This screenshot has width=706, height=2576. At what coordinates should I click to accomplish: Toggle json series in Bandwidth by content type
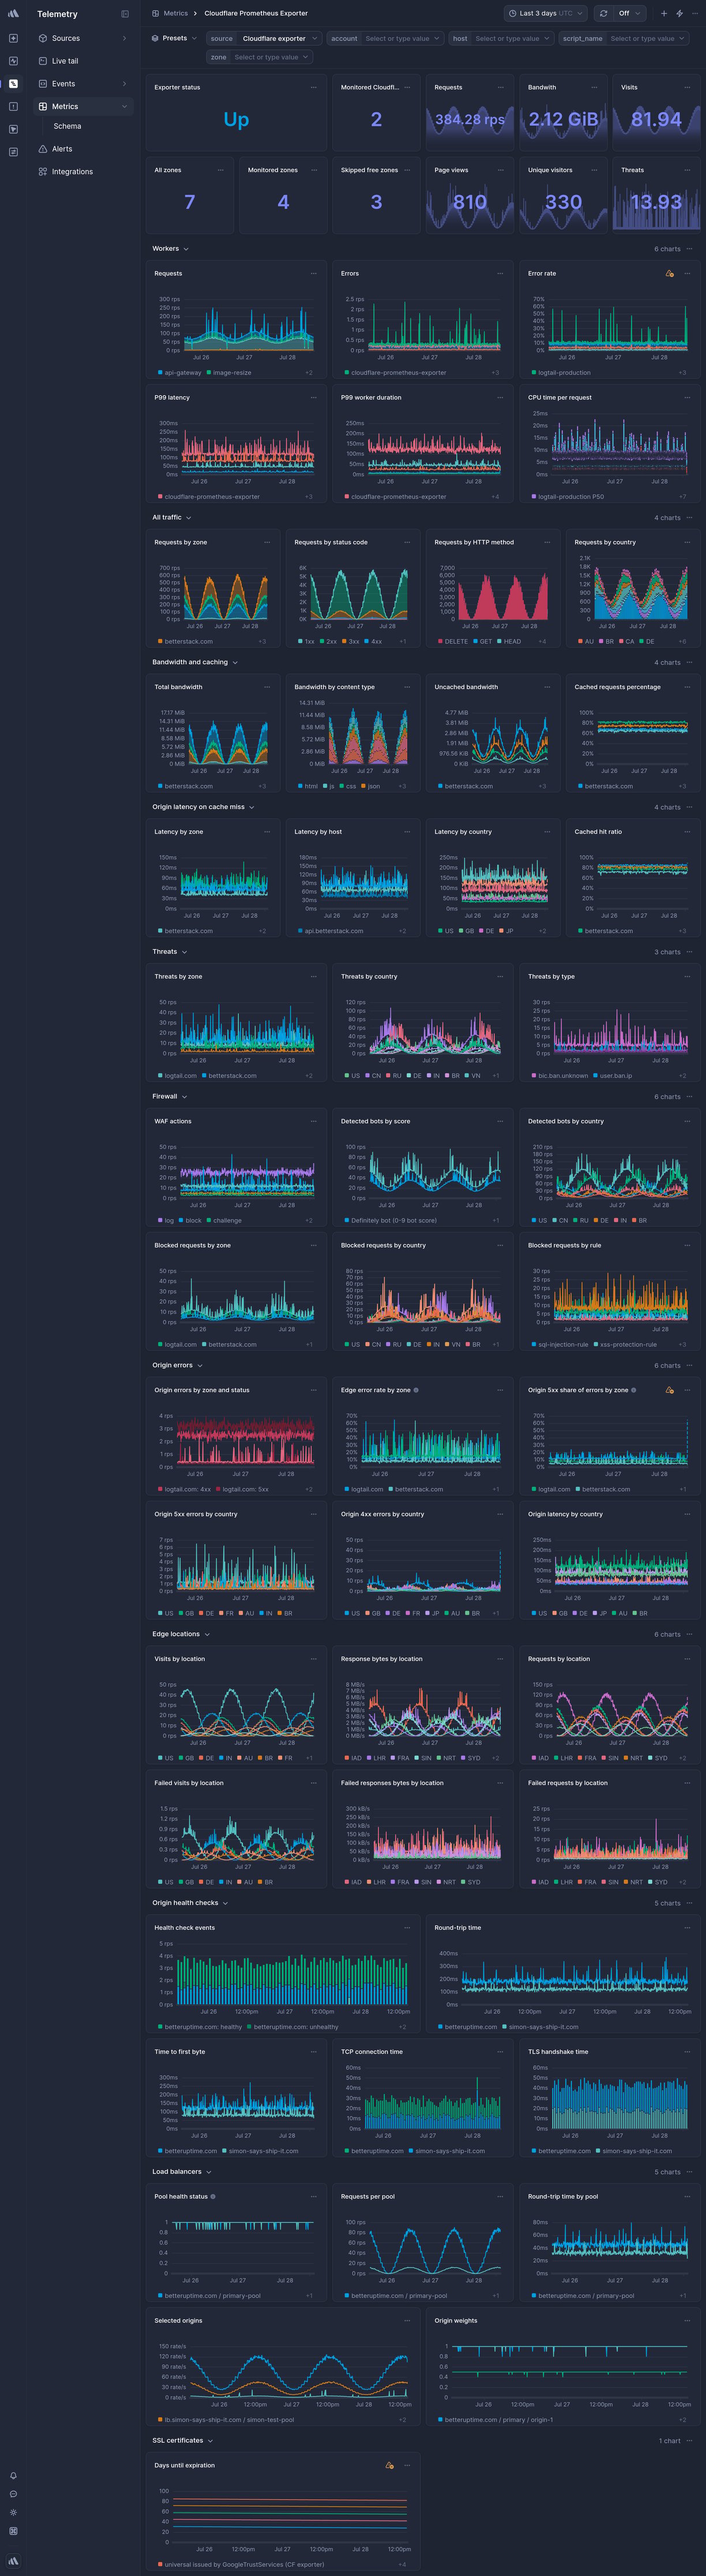tap(371, 786)
